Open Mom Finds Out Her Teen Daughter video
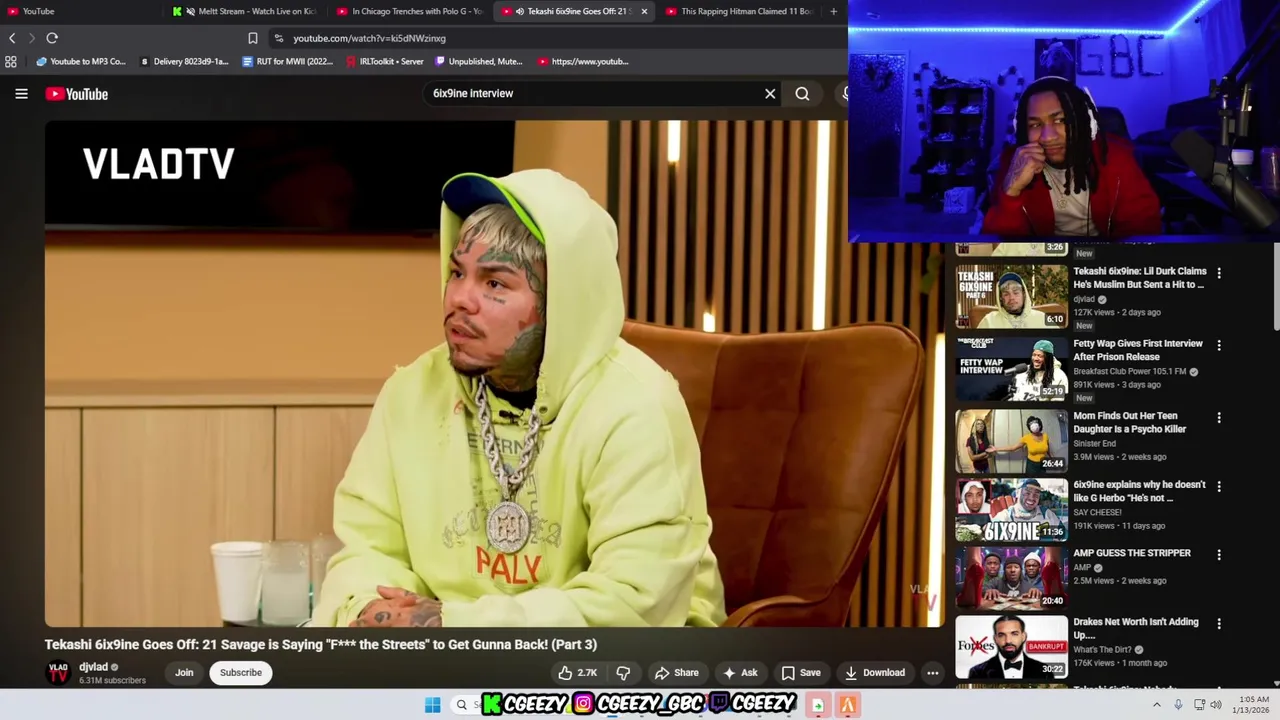The image size is (1280, 720). click(x=1011, y=440)
